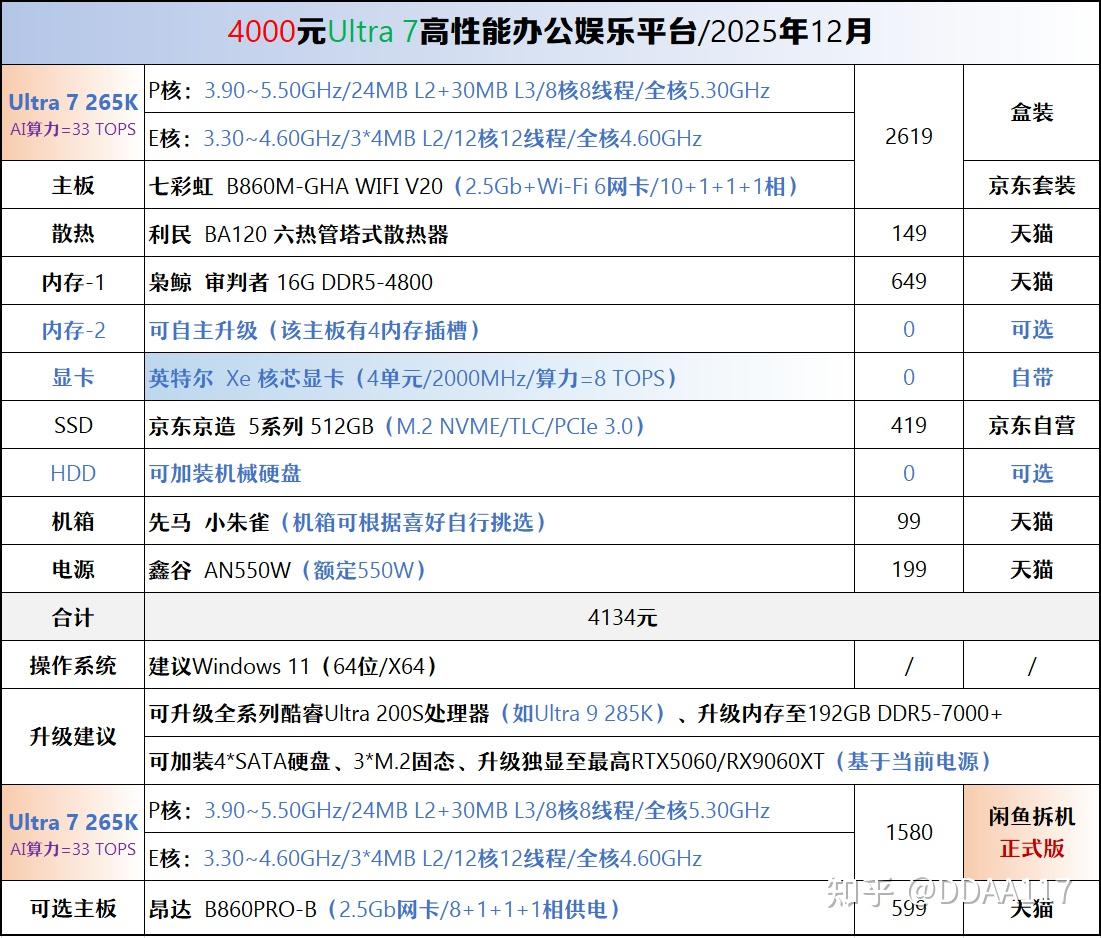Click the 七彩虹 B860M-GHA WIFI V20 motherboard entry
This screenshot has width=1101, height=938.
pyautogui.click(x=499, y=185)
